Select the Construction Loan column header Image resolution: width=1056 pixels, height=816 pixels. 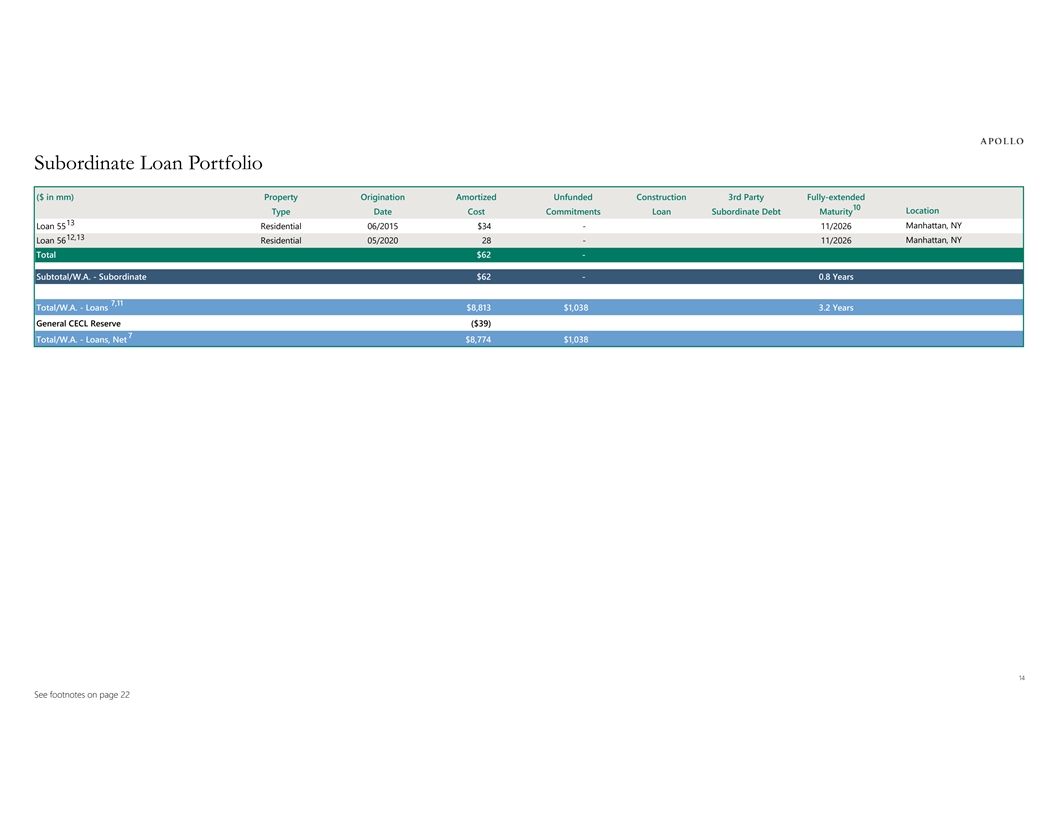click(661, 204)
